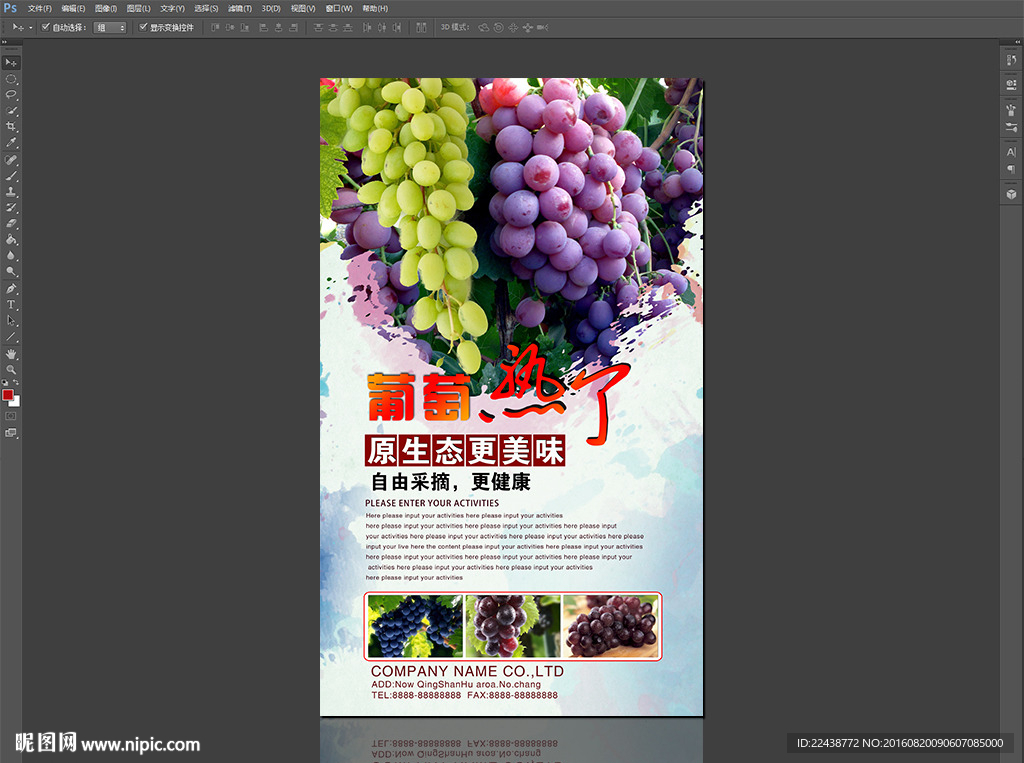Image resolution: width=1024 pixels, height=763 pixels.
Task: Toggle Quick Mask mode
Action: click(11, 416)
